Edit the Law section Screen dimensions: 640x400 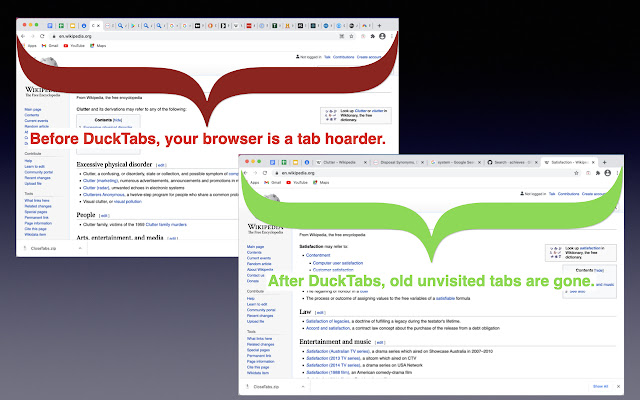[320, 313]
